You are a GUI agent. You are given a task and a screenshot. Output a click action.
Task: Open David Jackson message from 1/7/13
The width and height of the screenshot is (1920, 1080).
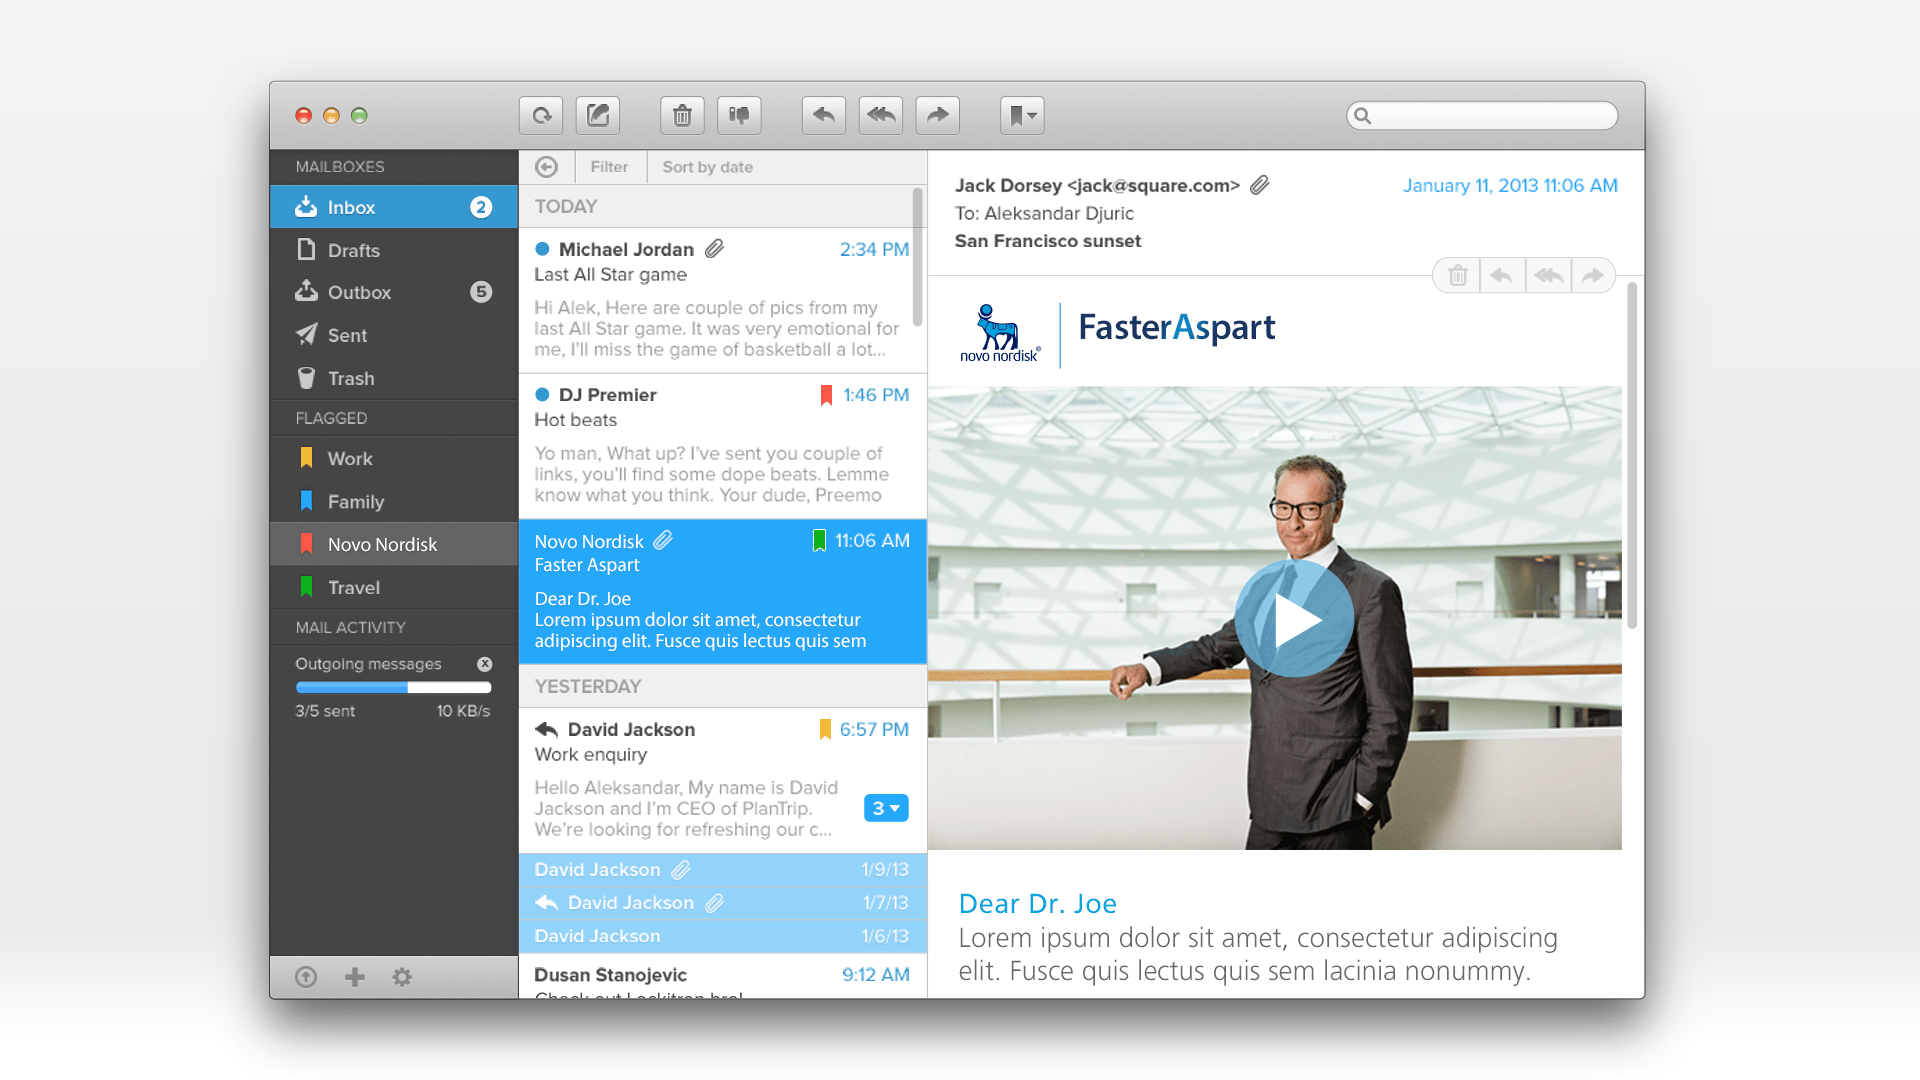pos(722,902)
